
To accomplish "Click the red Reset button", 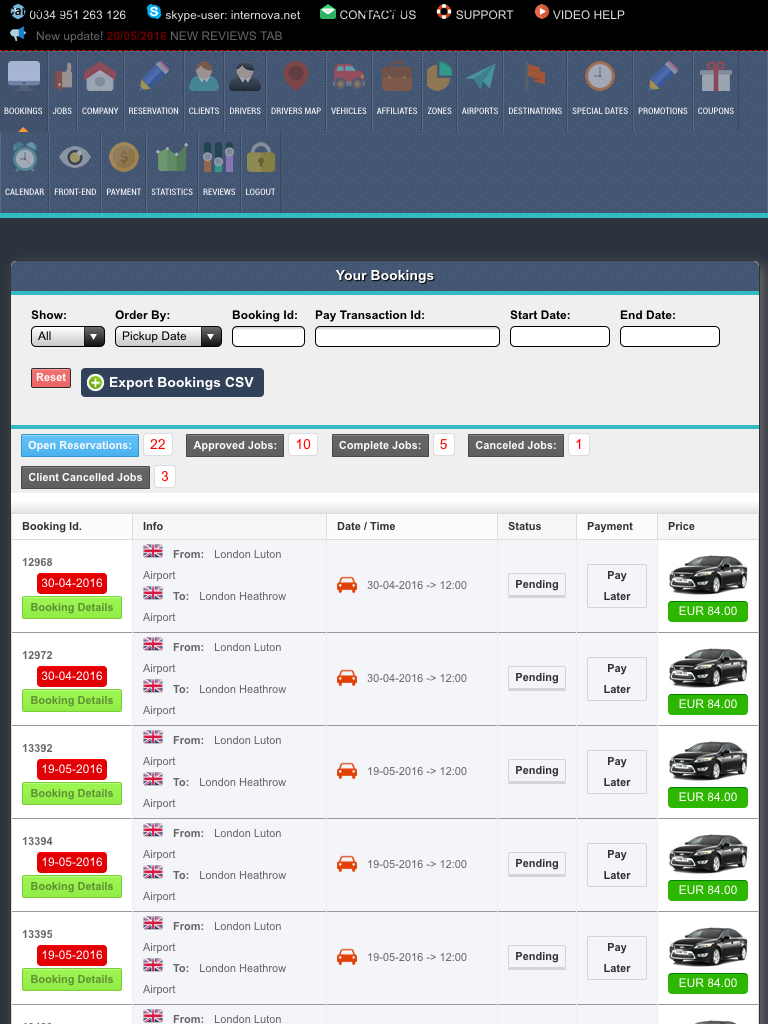I will click(51, 377).
